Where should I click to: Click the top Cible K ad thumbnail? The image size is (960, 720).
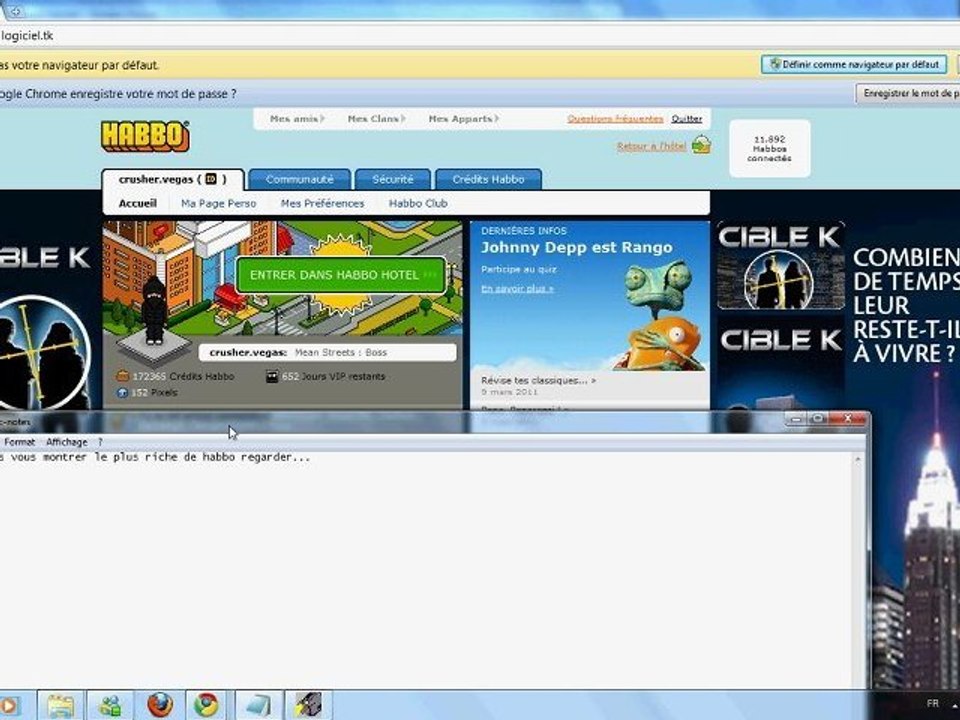point(781,266)
